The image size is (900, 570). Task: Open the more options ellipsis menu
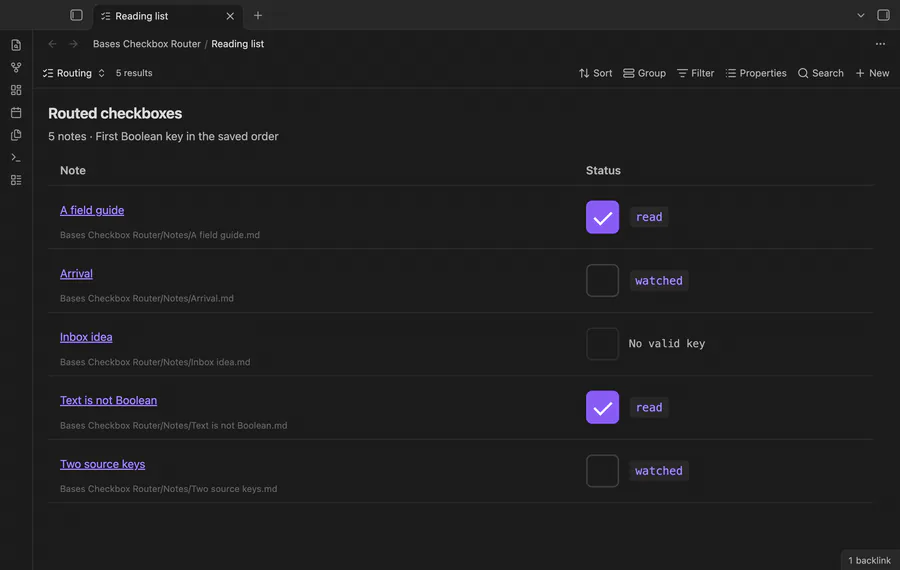[880, 44]
